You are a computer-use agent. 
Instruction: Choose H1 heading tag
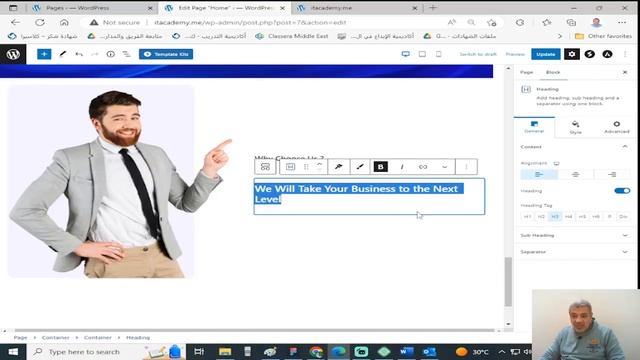(527, 216)
